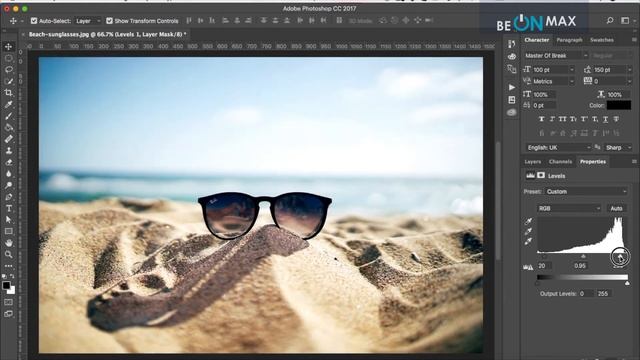Toggle Quick Mask mode icon
The width and height of the screenshot is (640, 360).
coord(9,302)
